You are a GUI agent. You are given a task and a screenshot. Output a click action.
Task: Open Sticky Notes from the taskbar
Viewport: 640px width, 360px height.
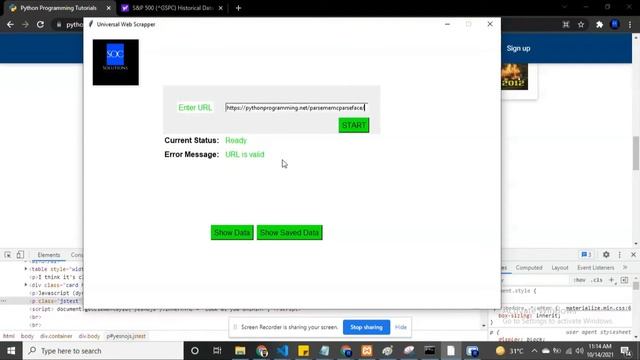(x=303, y=351)
